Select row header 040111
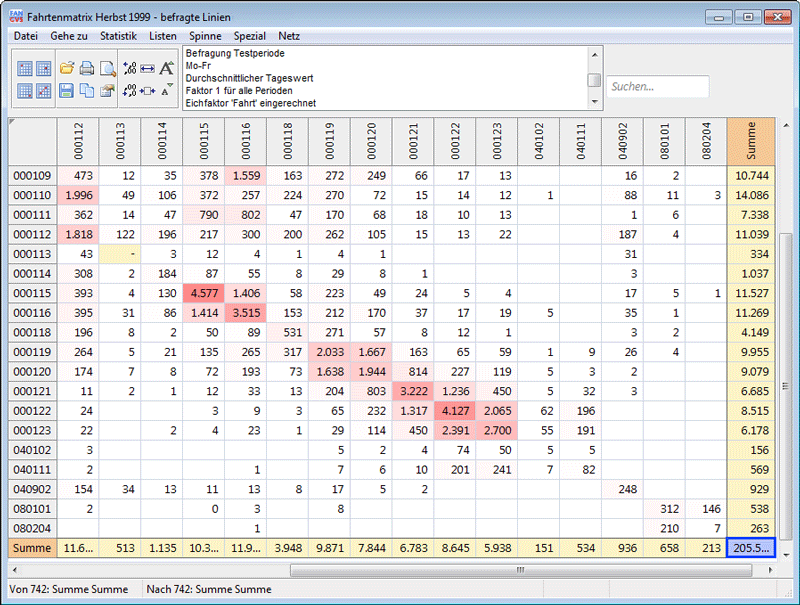 click(x=33, y=470)
